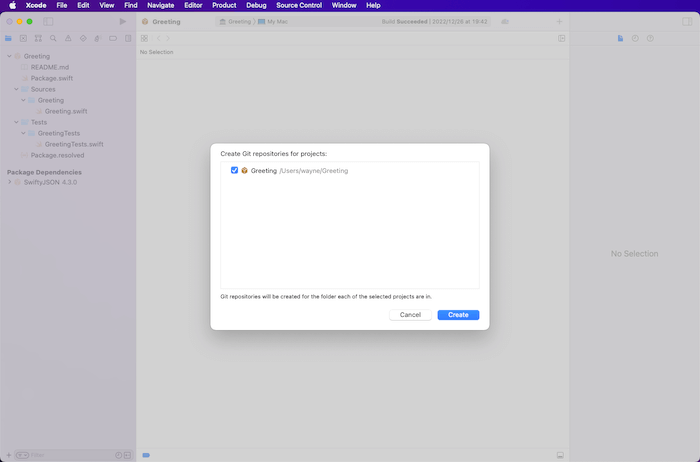
Task: Go forward with the right chevron
Action: [168, 38]
